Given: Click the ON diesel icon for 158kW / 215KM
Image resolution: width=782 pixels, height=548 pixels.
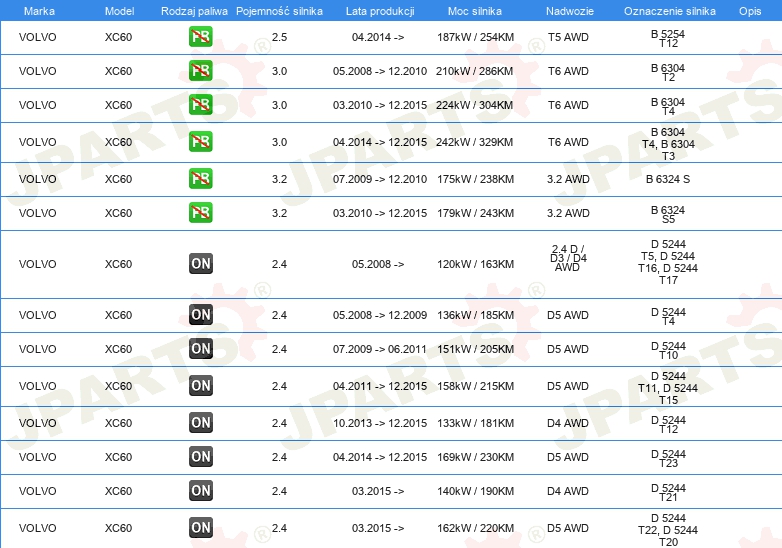Looking at the screenshot, I should (200, 386).
